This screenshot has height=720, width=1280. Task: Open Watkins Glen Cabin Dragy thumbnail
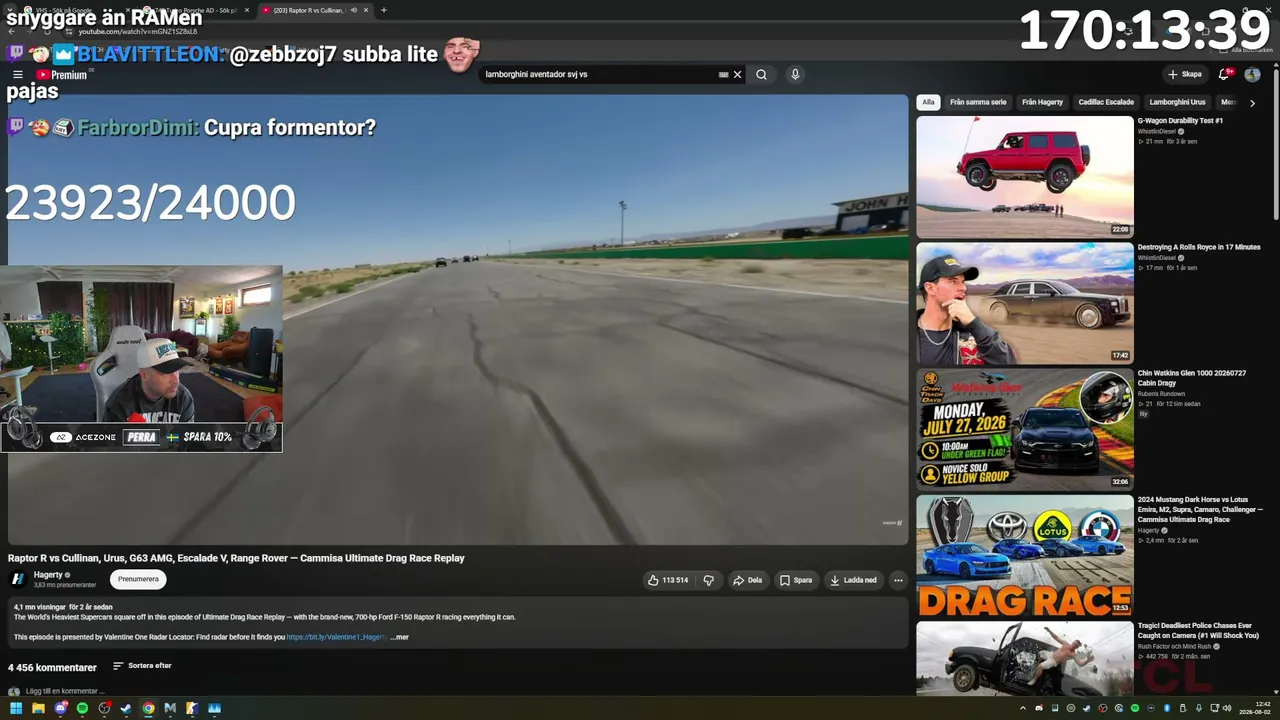coord(1025,430)
